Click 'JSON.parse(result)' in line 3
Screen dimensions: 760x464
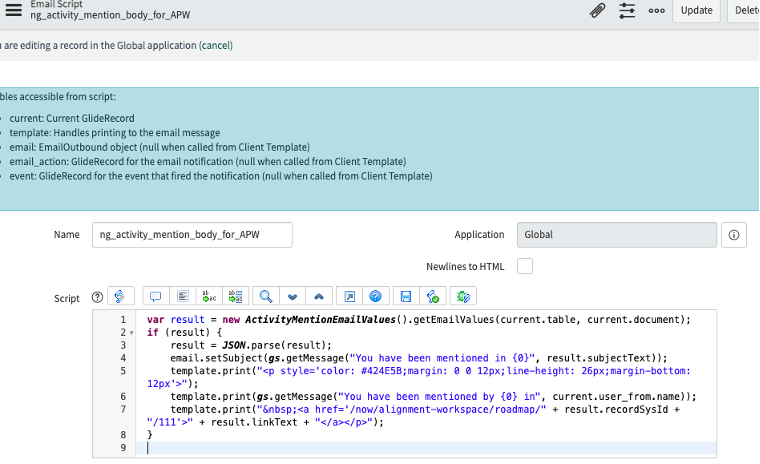[x=274, y=345]
